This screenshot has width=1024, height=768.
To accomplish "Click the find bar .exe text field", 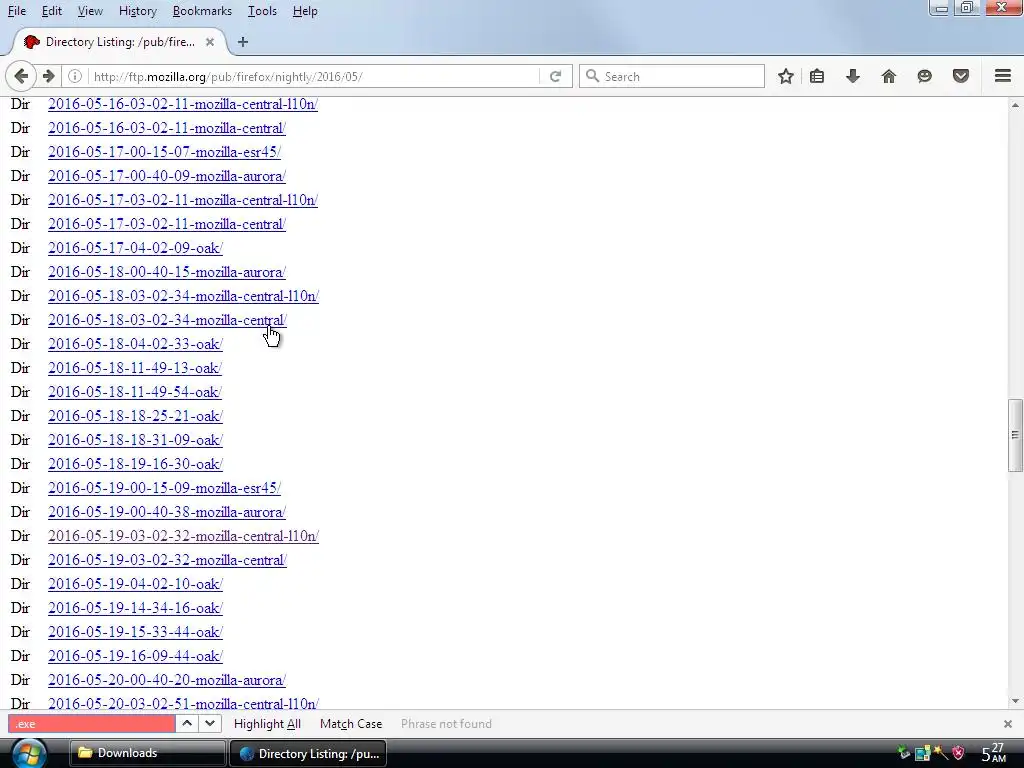I will (91, 724).
